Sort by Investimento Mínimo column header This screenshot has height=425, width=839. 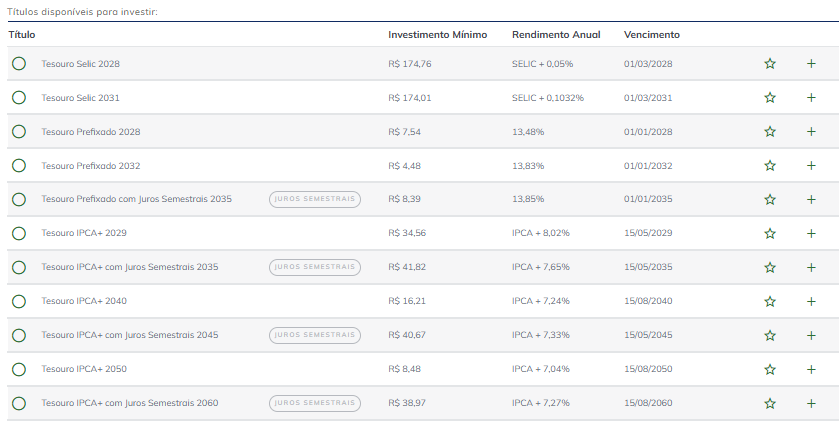[x=437, y=35]
